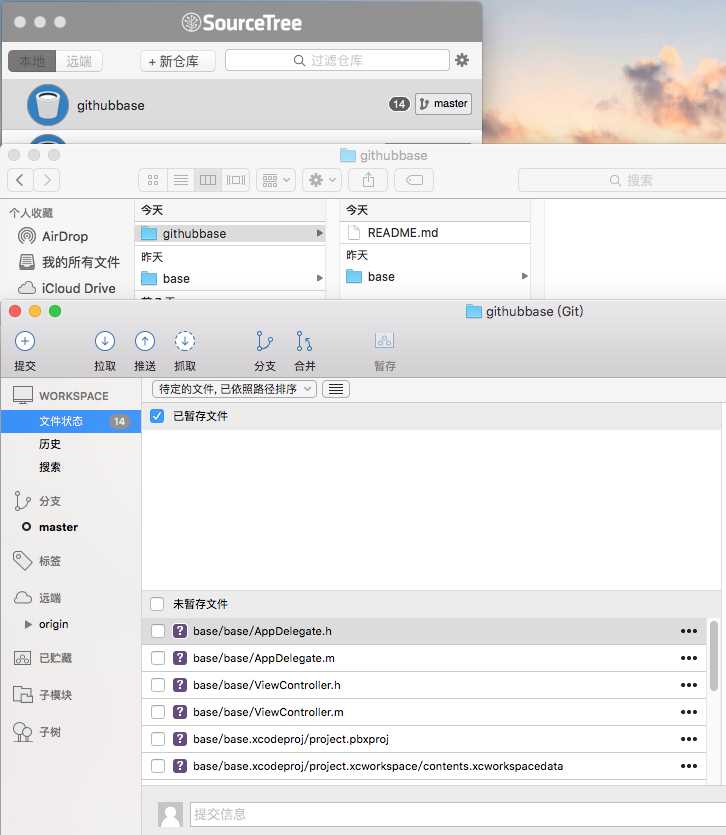
Task: Go forward in Finder window
Action: [x=47, y=180]
